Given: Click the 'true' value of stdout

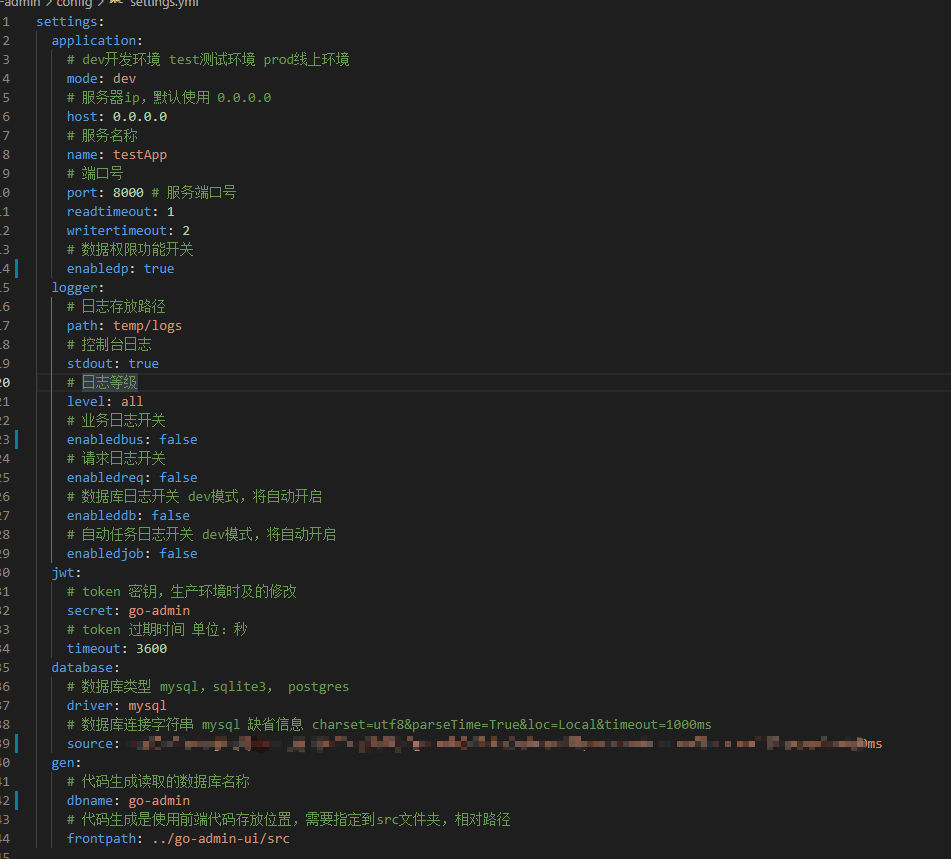Looking at the screenshot, I should click(x=144, y=364).
